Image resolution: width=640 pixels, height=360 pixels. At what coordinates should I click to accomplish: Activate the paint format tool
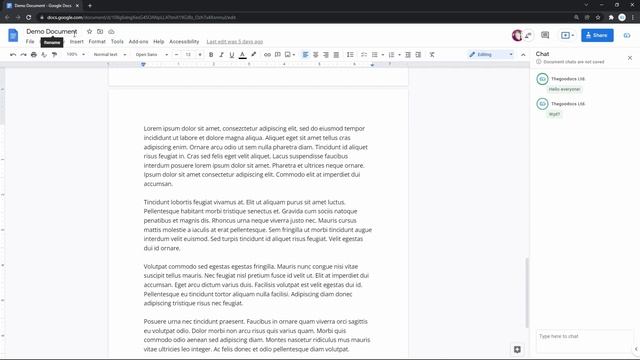tap(54, 55)
